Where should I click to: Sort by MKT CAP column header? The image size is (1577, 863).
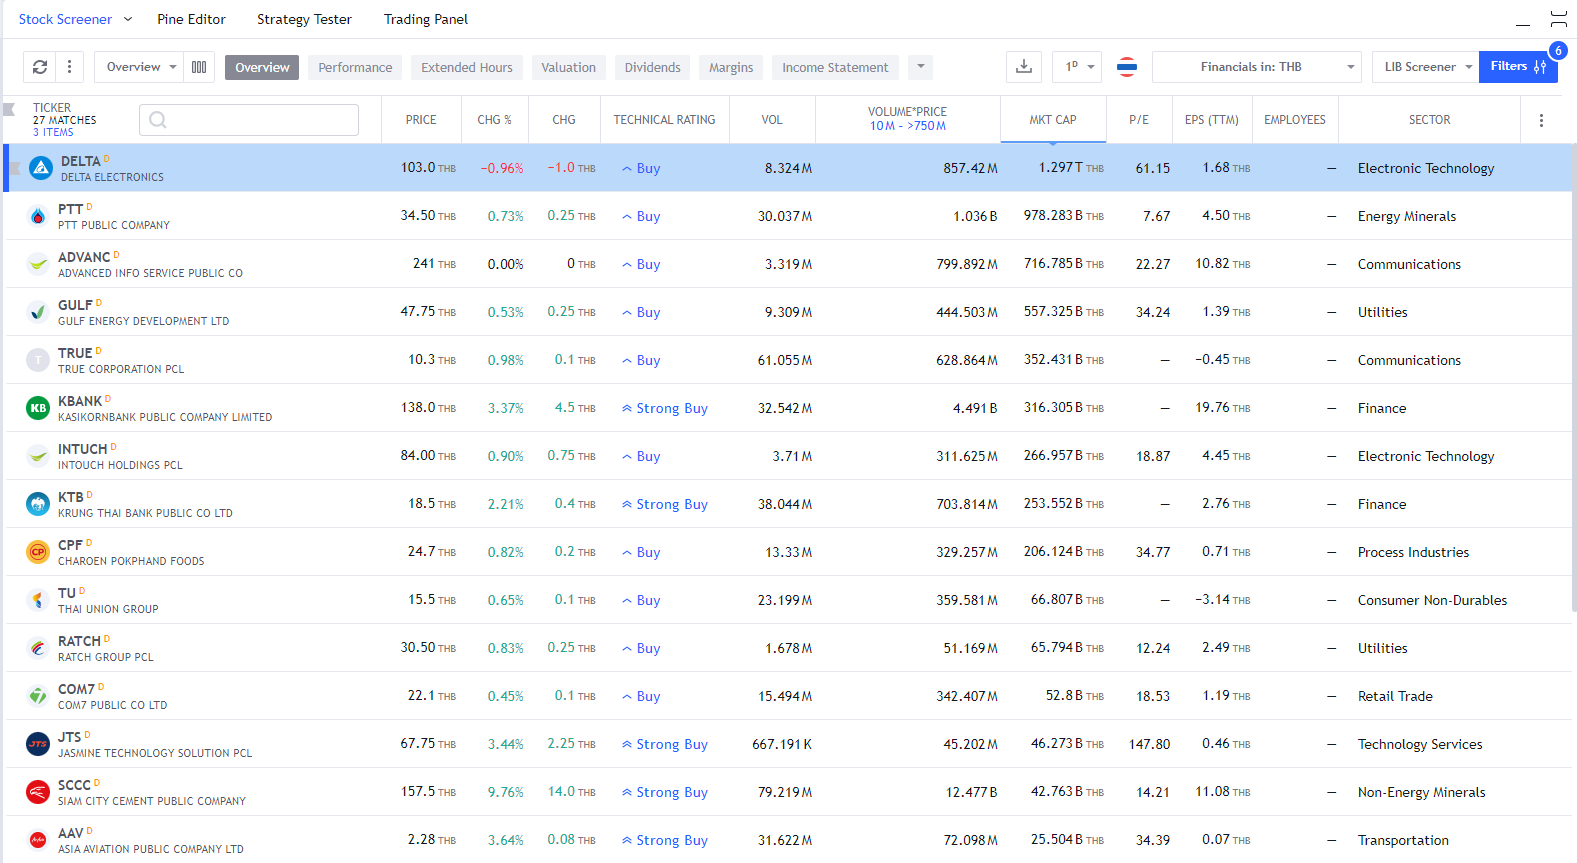pyautogui.click(x=1053, y=120)
